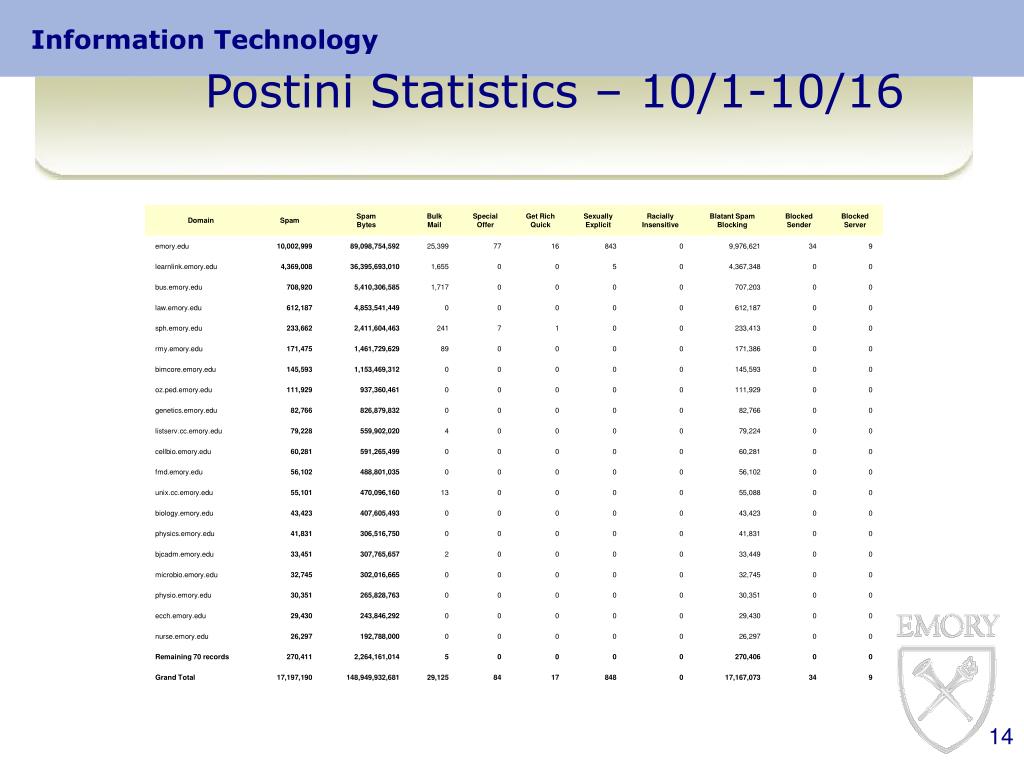Click the grand total bytes '148,949,932,681'
Image resolution: width=1024 pixels, height=768 pixels.
(x=373, y=678)
